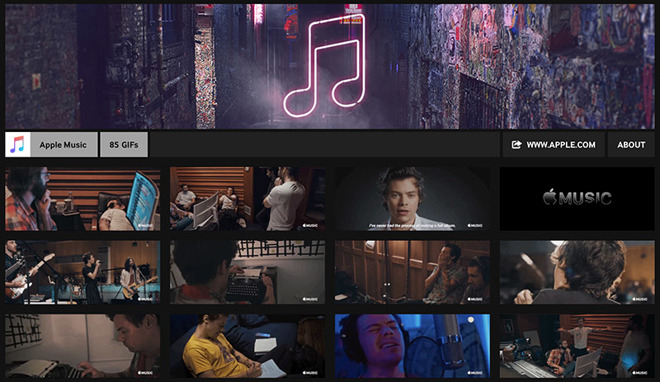Select the 85 GIFs counter
This screenshot has height=382, width=660.
click(x=124, y=145)
